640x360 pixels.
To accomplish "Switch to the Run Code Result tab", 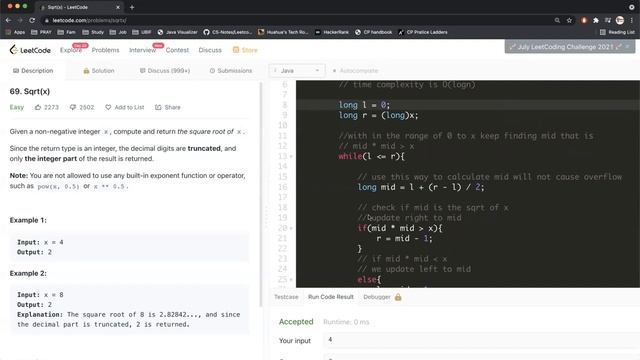I will pos(331,297).
